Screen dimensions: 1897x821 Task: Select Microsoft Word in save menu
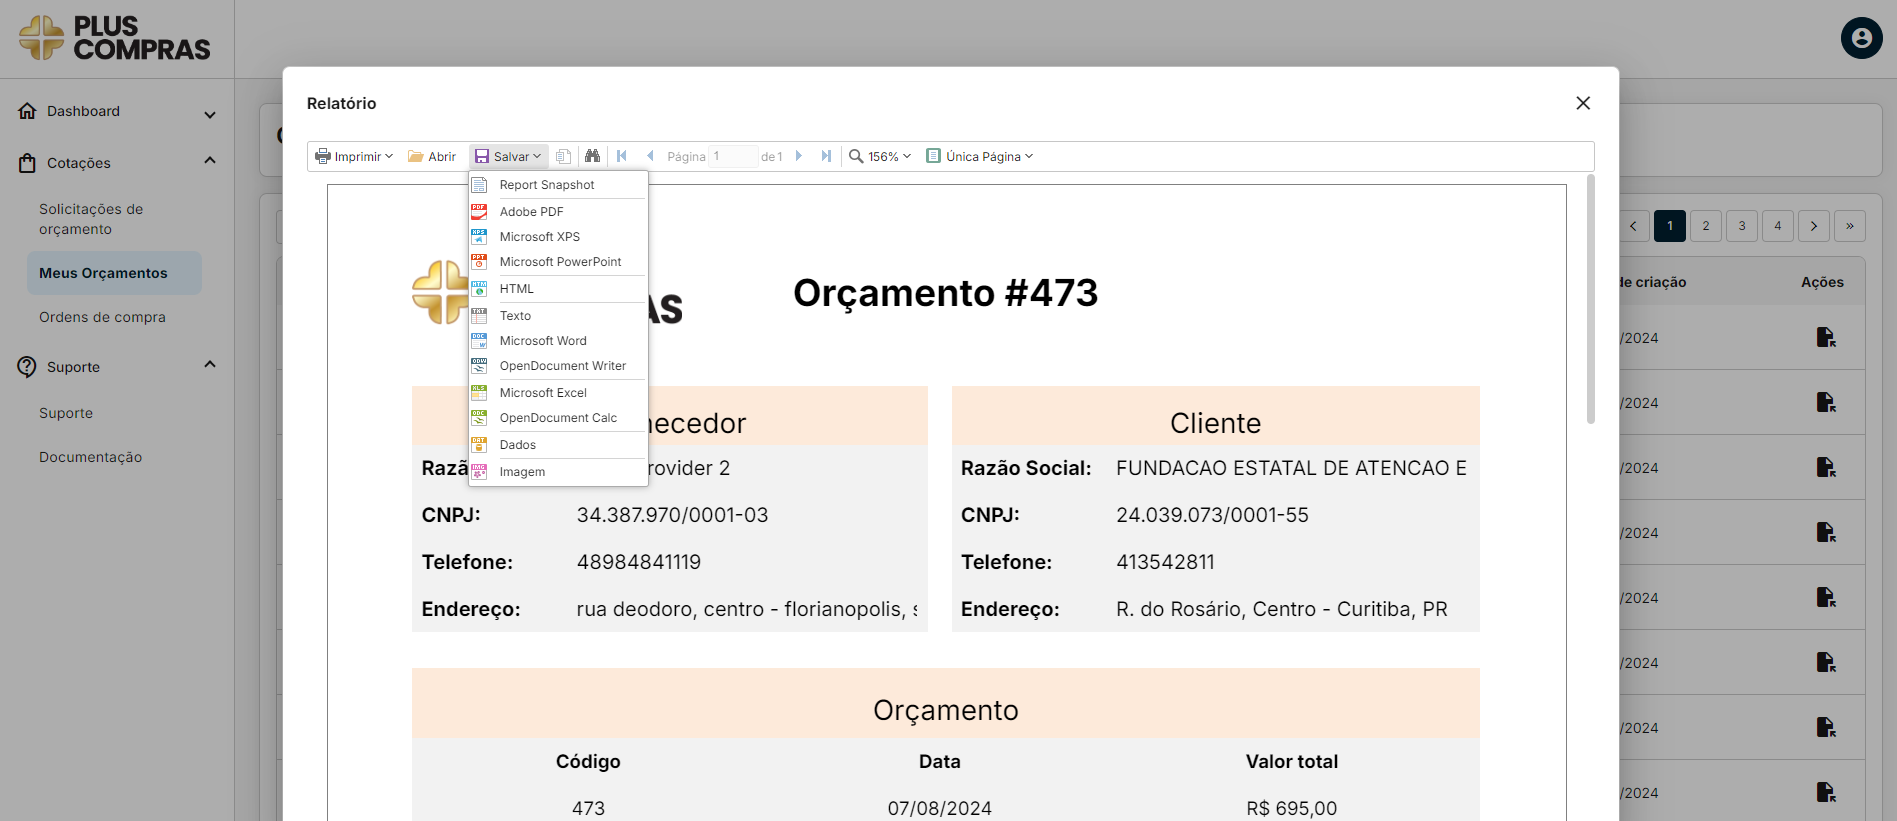click(x=543, y=341)
